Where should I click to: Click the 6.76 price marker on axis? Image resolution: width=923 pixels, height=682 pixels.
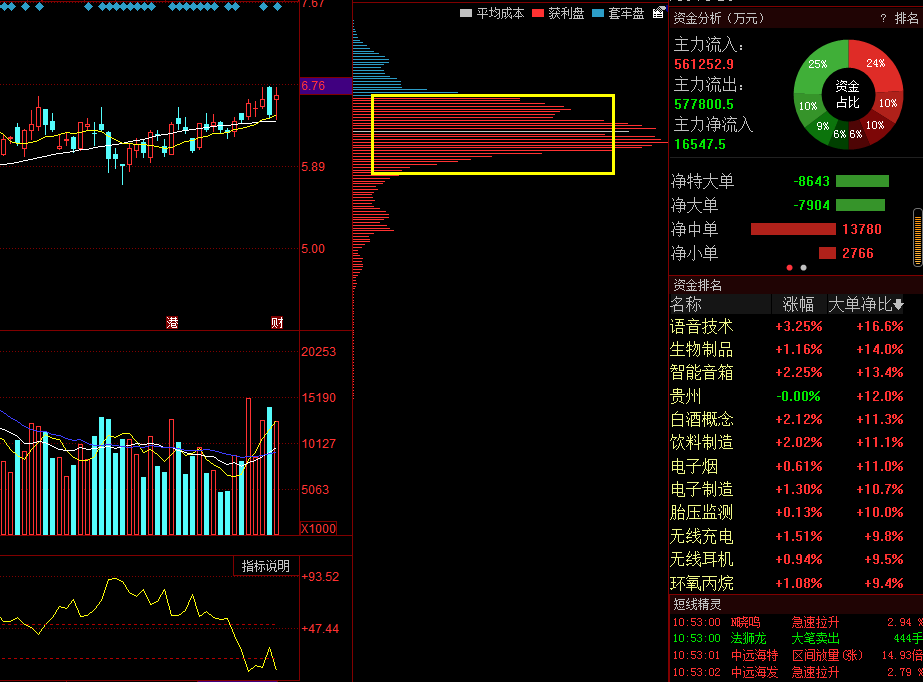coord(326,86)
